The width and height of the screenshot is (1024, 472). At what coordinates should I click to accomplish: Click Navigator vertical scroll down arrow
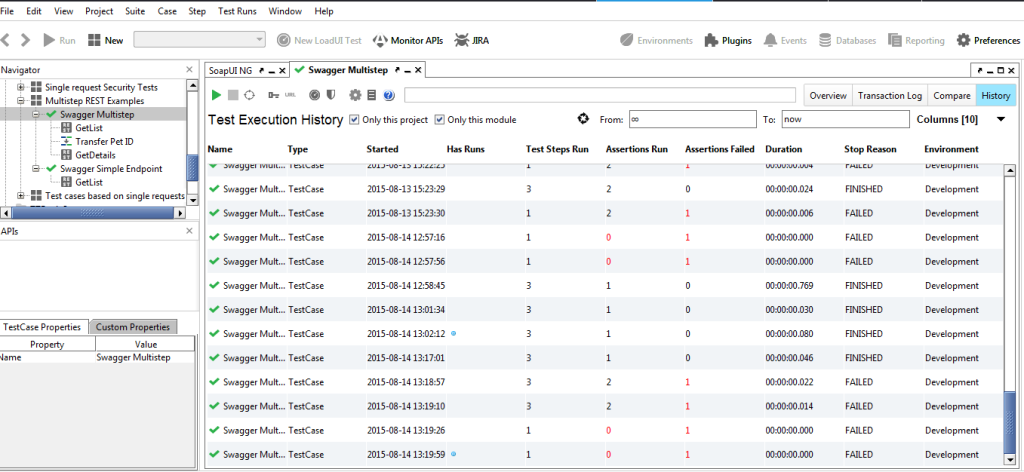[192, 199]
